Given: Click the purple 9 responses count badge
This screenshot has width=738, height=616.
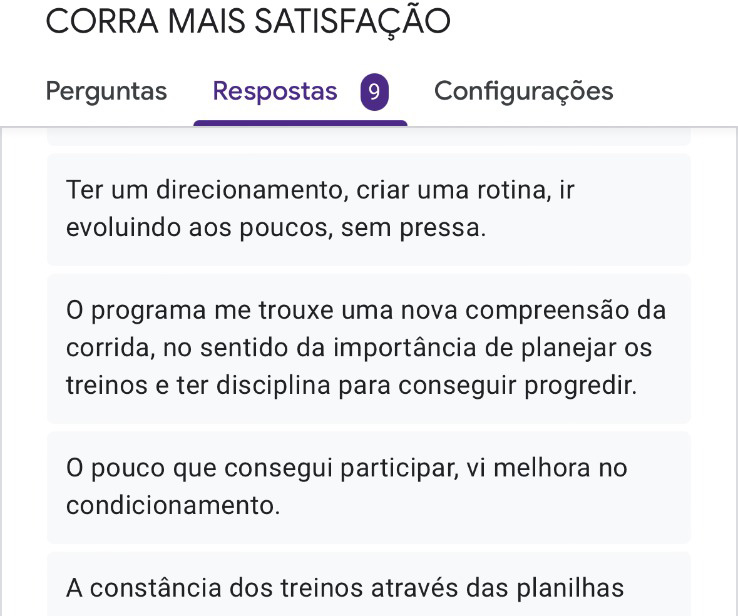Looking at the screenshot, I should (374, 93).
